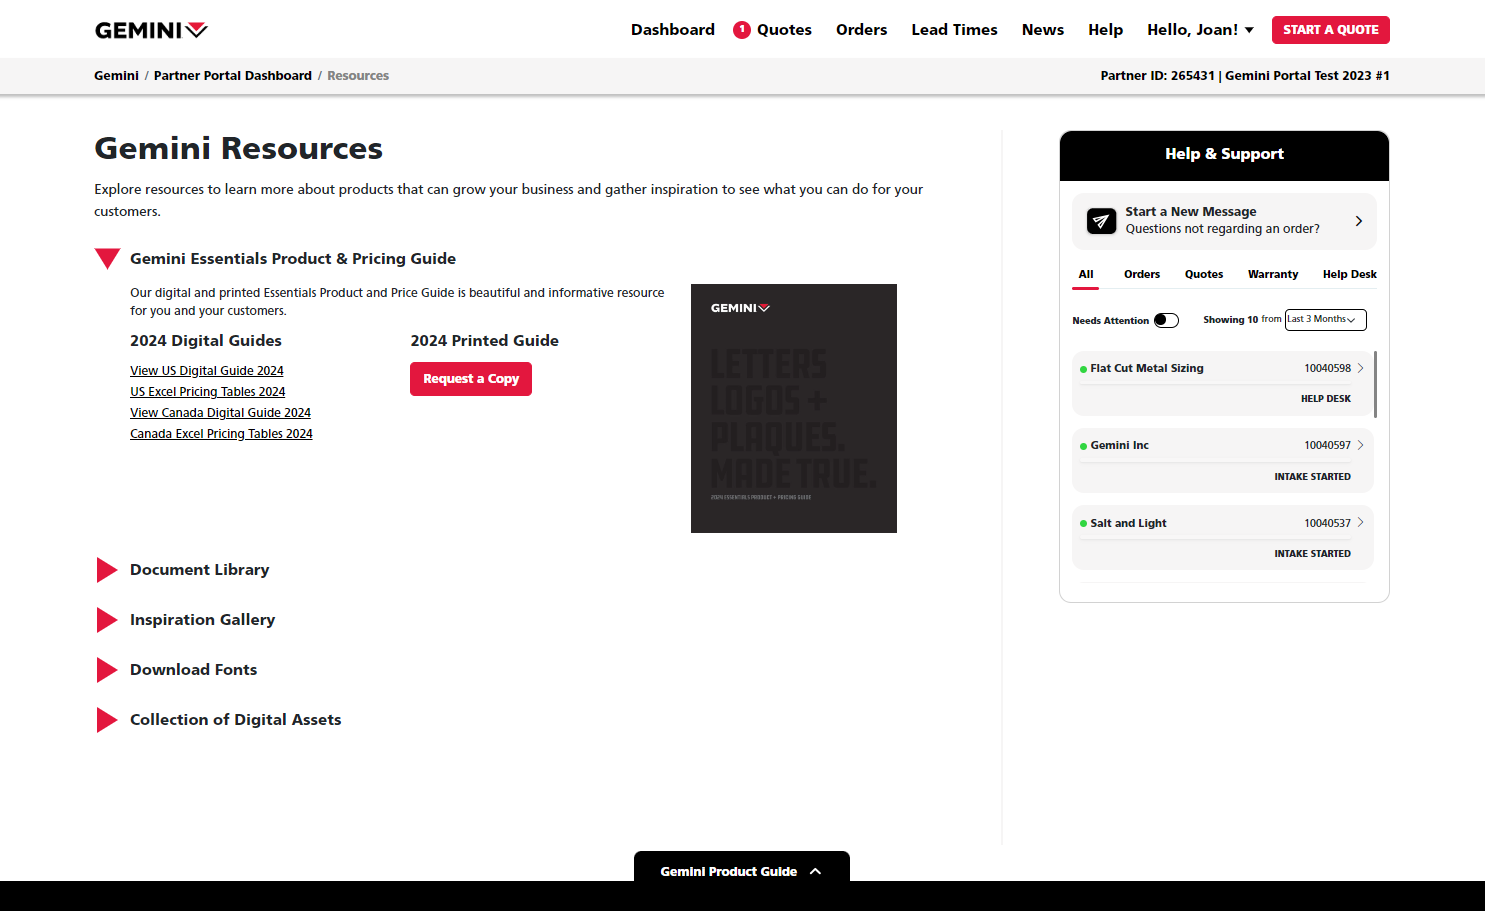Click the Request a Copy button

(x=470, y=379)
